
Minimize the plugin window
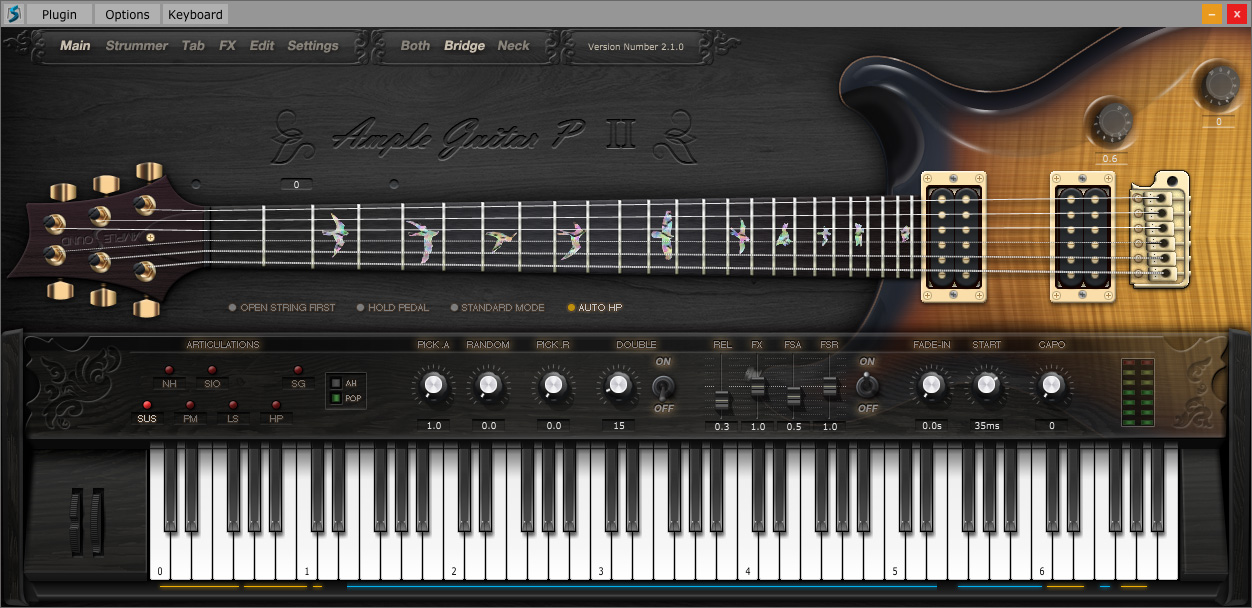1212,14
